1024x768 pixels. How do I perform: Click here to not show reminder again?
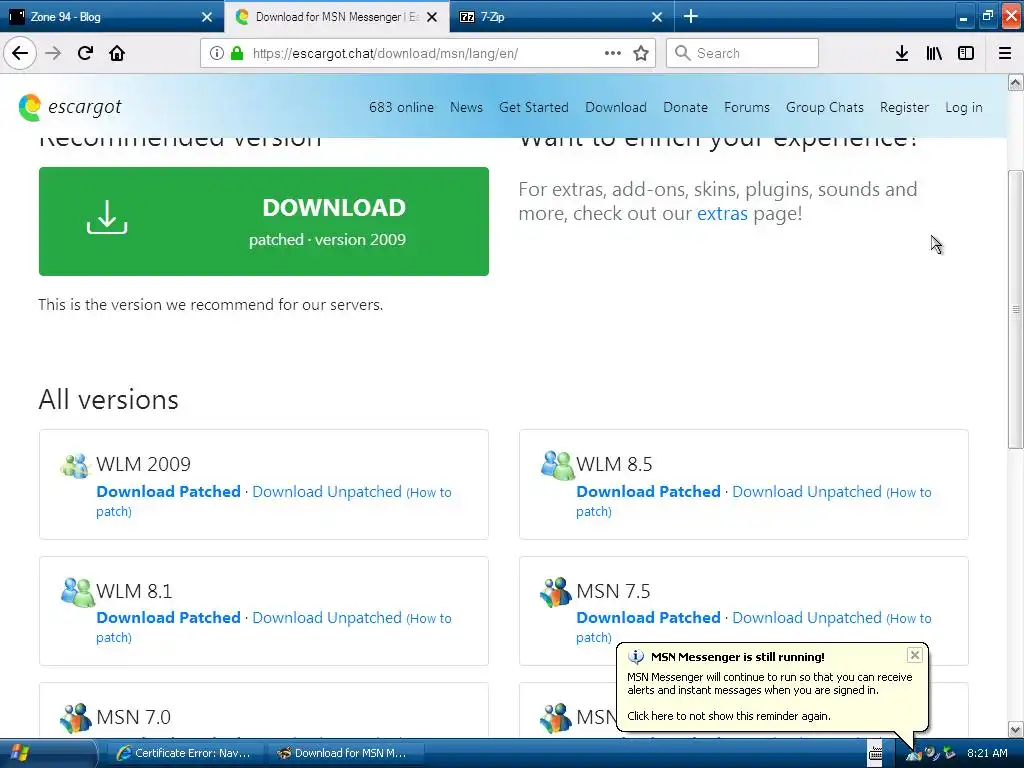click(729, 716)
